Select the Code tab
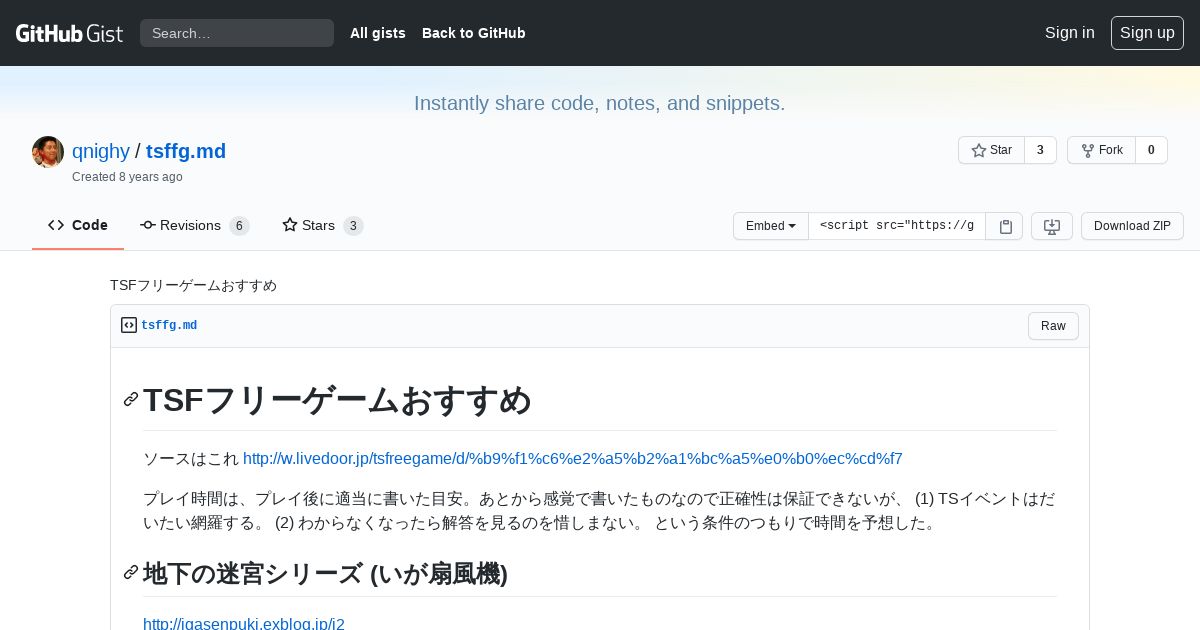 coord(78,225)
